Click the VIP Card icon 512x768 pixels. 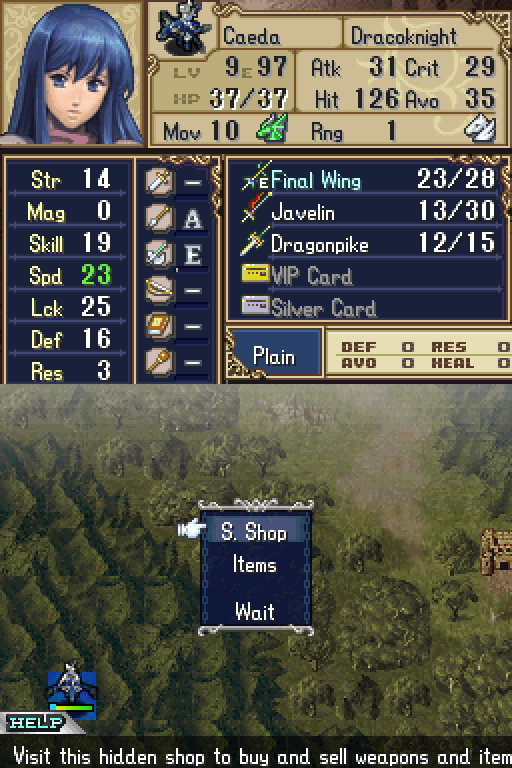click(255, 274)
